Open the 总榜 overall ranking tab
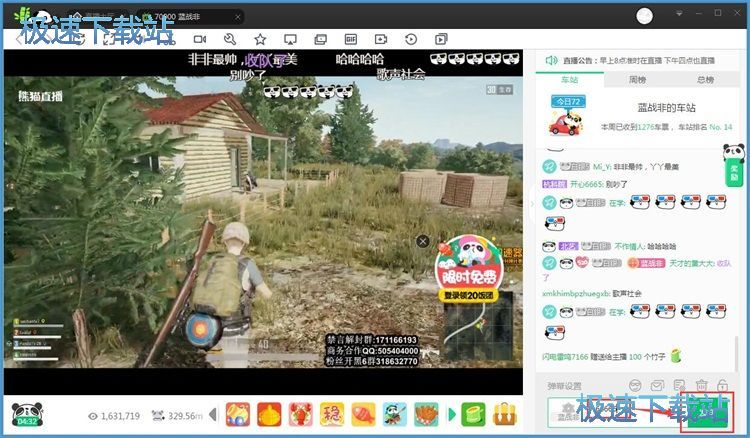 tap(706, 79)
